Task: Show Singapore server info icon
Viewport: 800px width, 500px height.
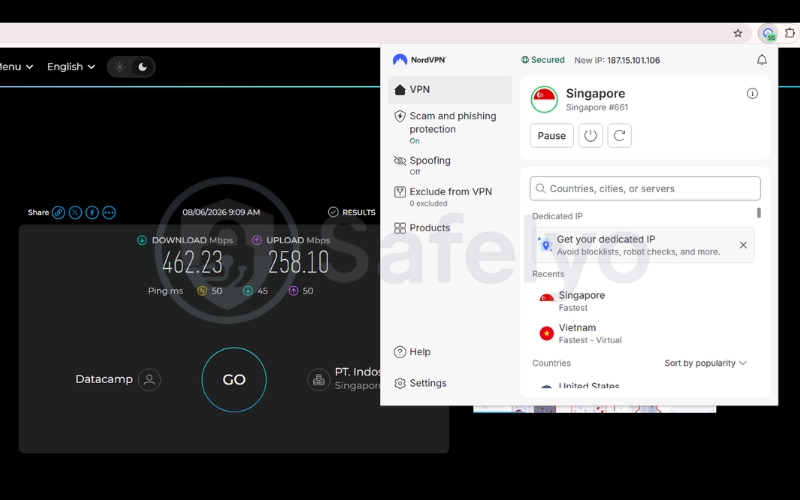Action: click(x=752, y=93)
